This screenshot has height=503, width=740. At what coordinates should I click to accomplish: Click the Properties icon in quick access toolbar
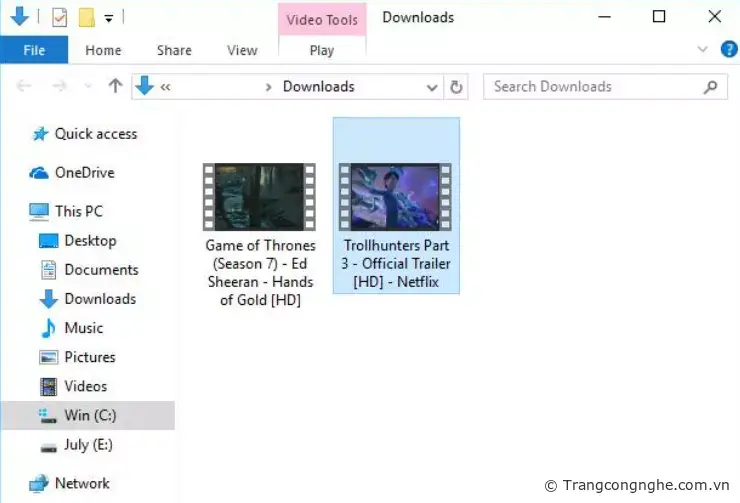(59, 17)
